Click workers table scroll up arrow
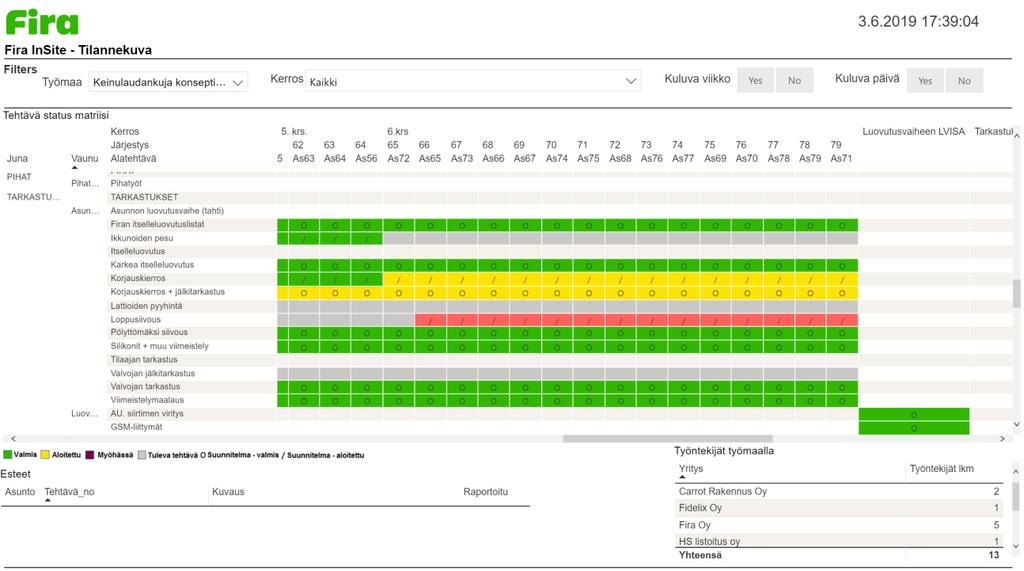 pyautogui.click(x=1016, y=472)
